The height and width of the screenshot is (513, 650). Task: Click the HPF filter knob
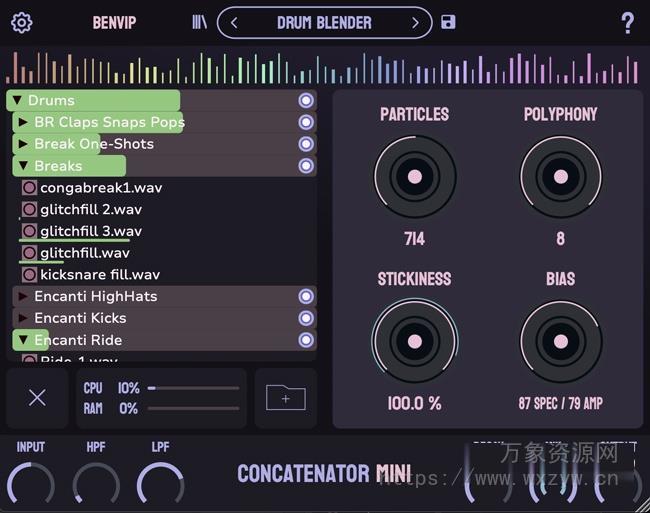coord(96,485)
